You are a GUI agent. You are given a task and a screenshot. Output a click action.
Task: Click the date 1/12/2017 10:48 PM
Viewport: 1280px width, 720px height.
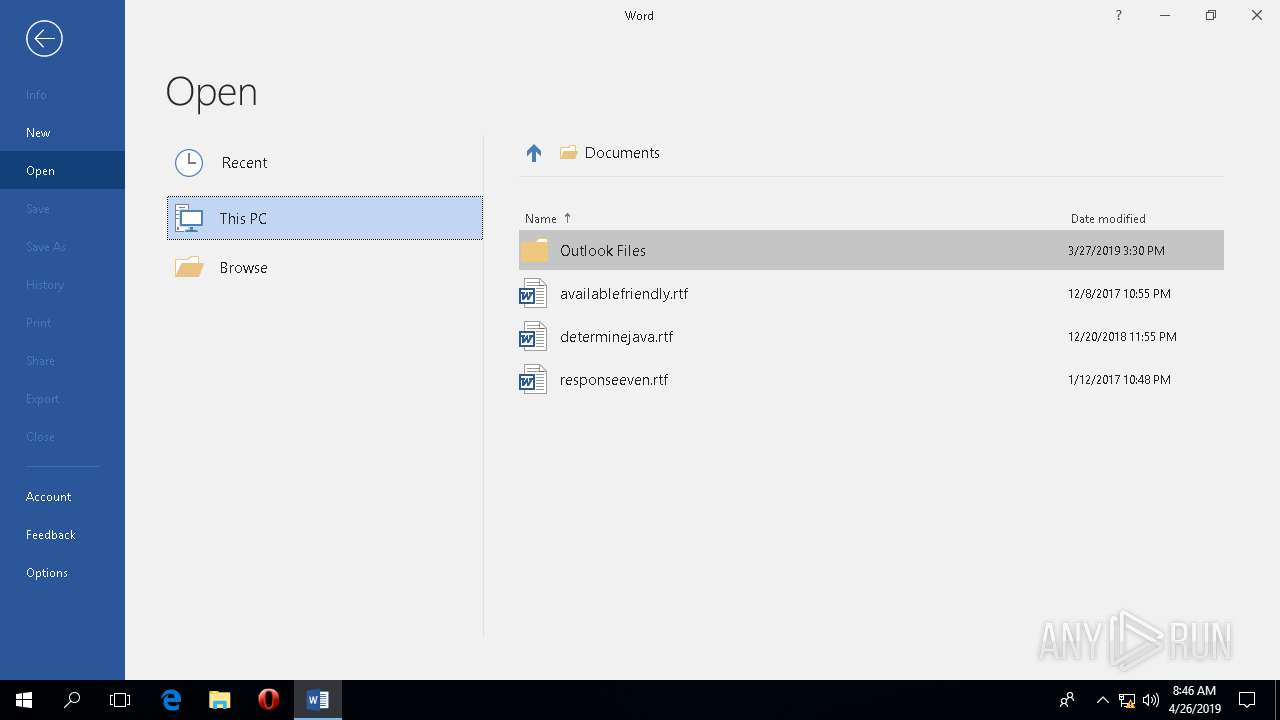tap(1119, 379)
